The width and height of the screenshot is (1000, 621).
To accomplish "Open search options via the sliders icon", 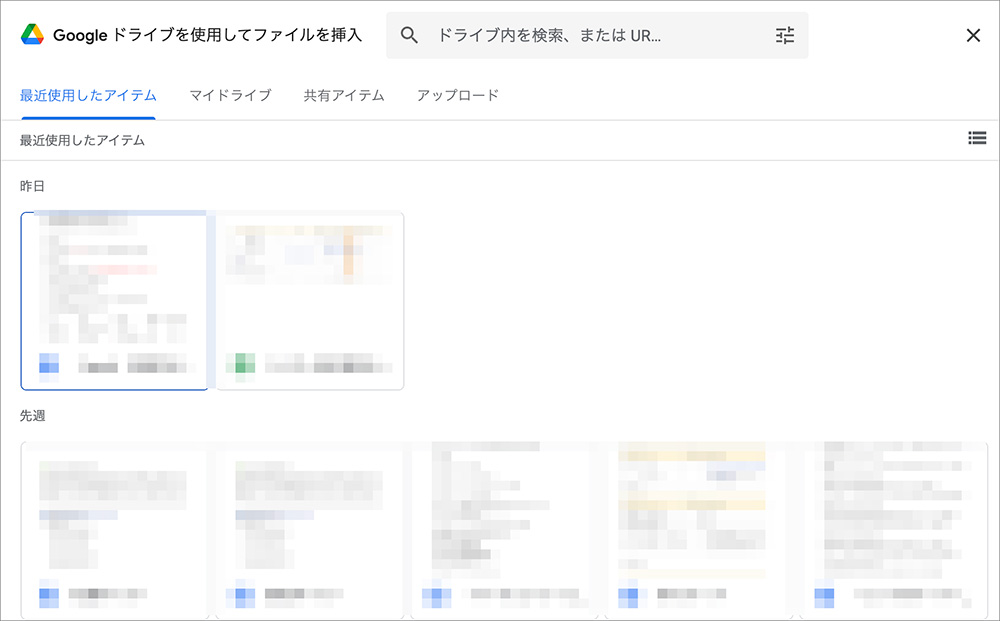I will tap(784, 34).
